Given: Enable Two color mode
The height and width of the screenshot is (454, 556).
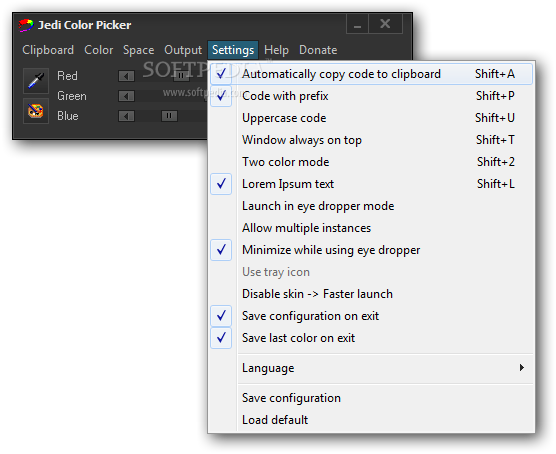Looking at the screenshot, I should click(x=372, y=162).
